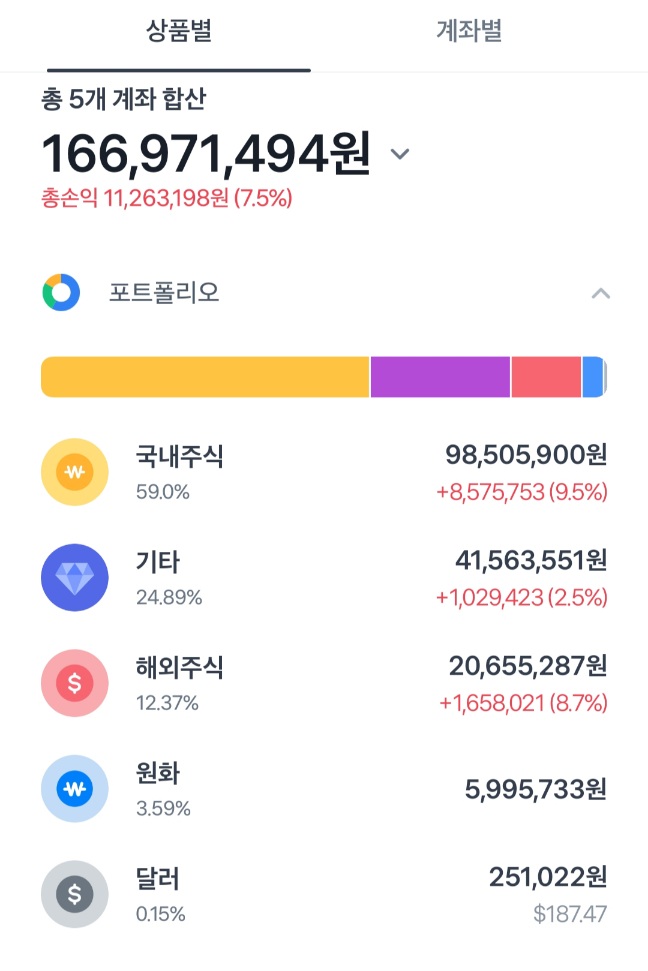Tap the 포트폴리오 donut chart icon
This screenshot has width=648, height=971.
tap(61, 292)
